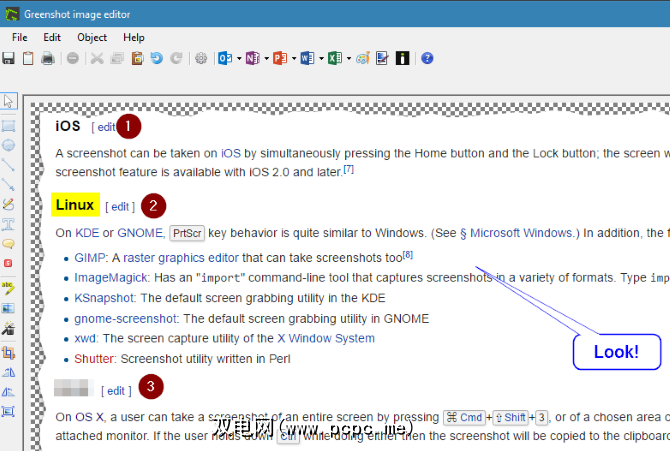This screenshot has width=670, height=451.
Task: Click the picture-with-pen export icon
Action: point(382,58)
